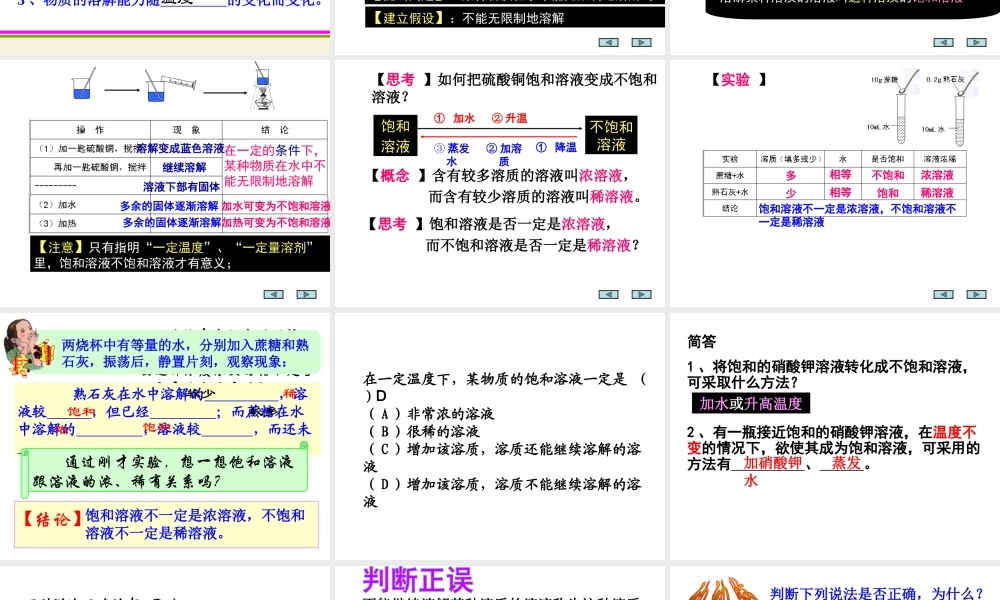Select the 【实验】 slide thumbnail
Viewport: 1000px width, 600px height.
[835, 184]
